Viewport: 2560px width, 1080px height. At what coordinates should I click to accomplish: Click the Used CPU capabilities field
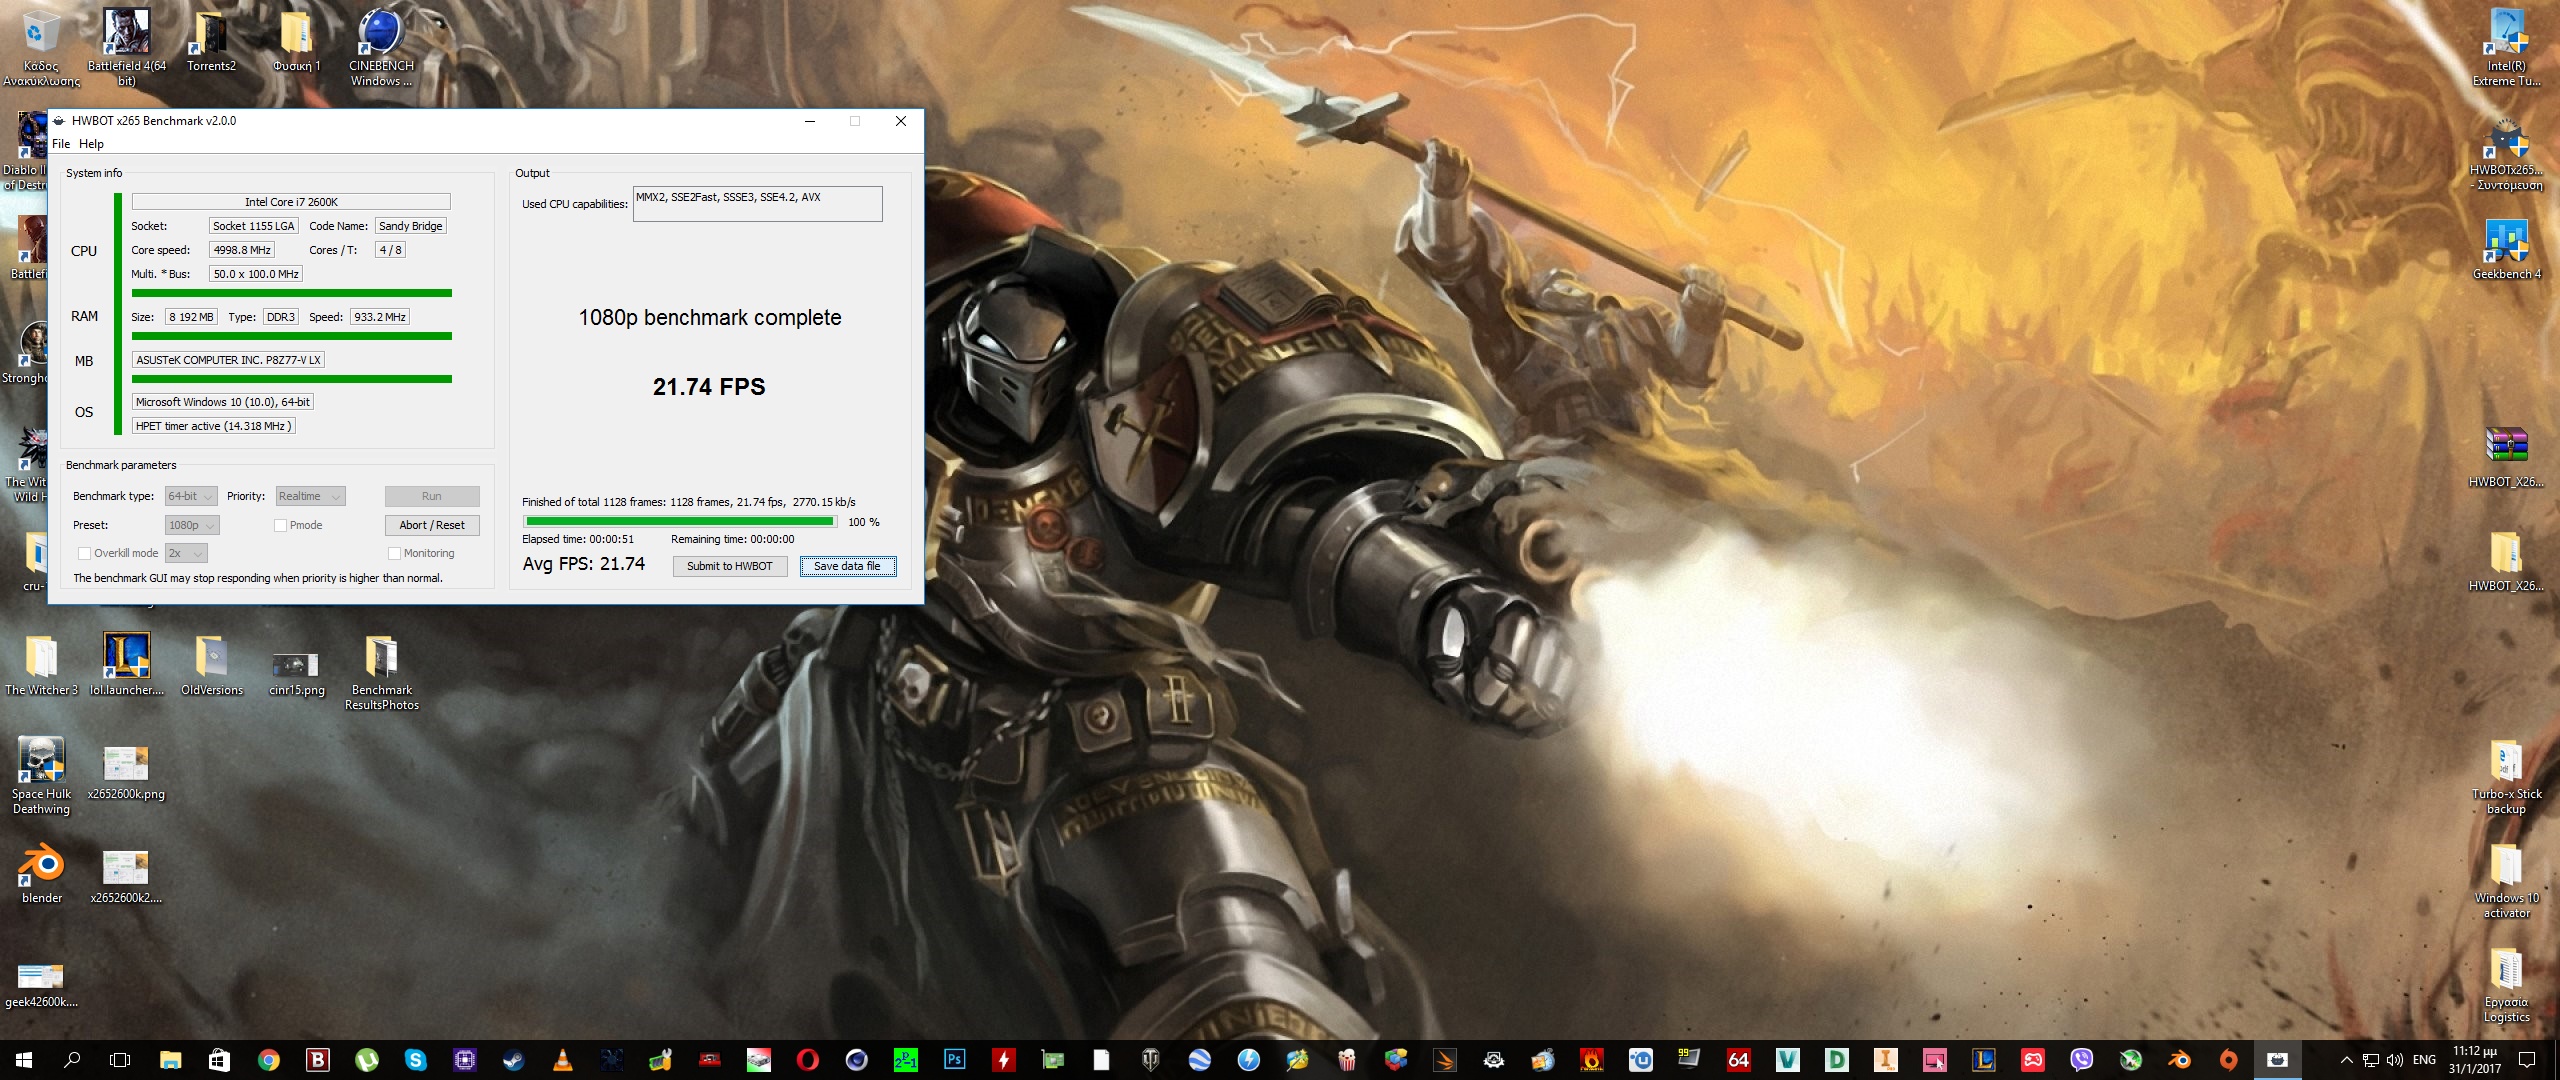click(x=757, y=204)
